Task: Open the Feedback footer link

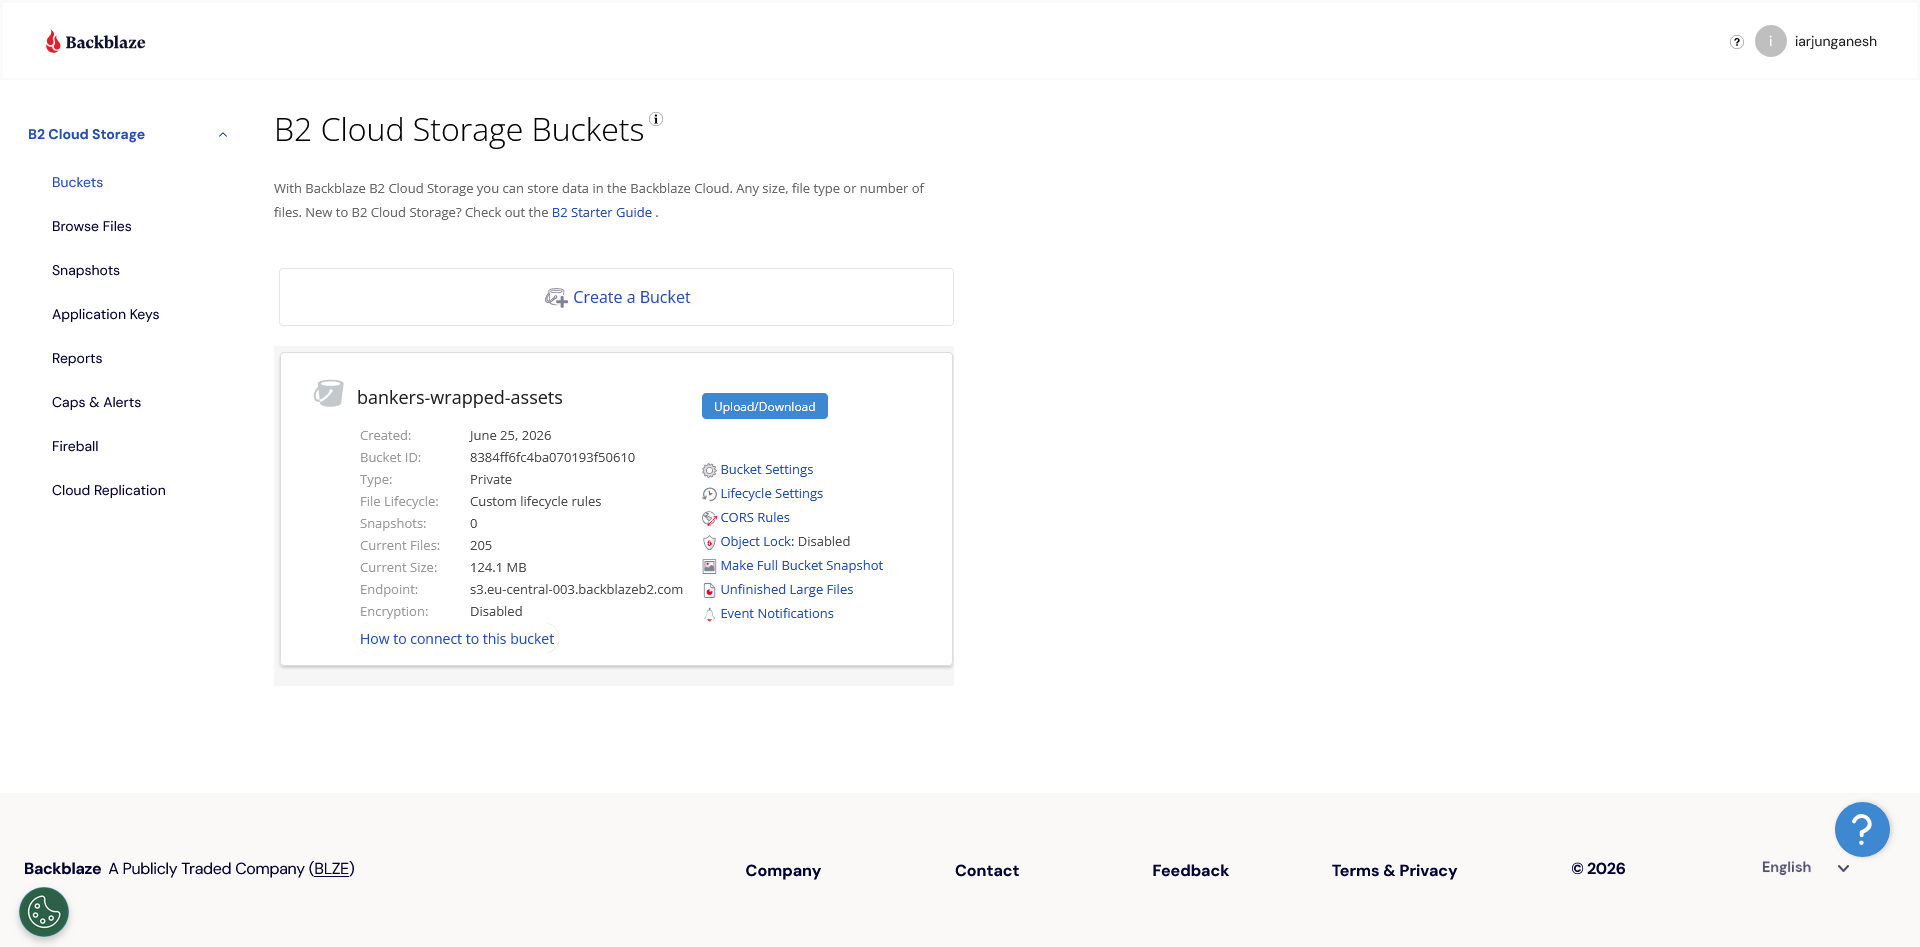Action: [1190, 870]
